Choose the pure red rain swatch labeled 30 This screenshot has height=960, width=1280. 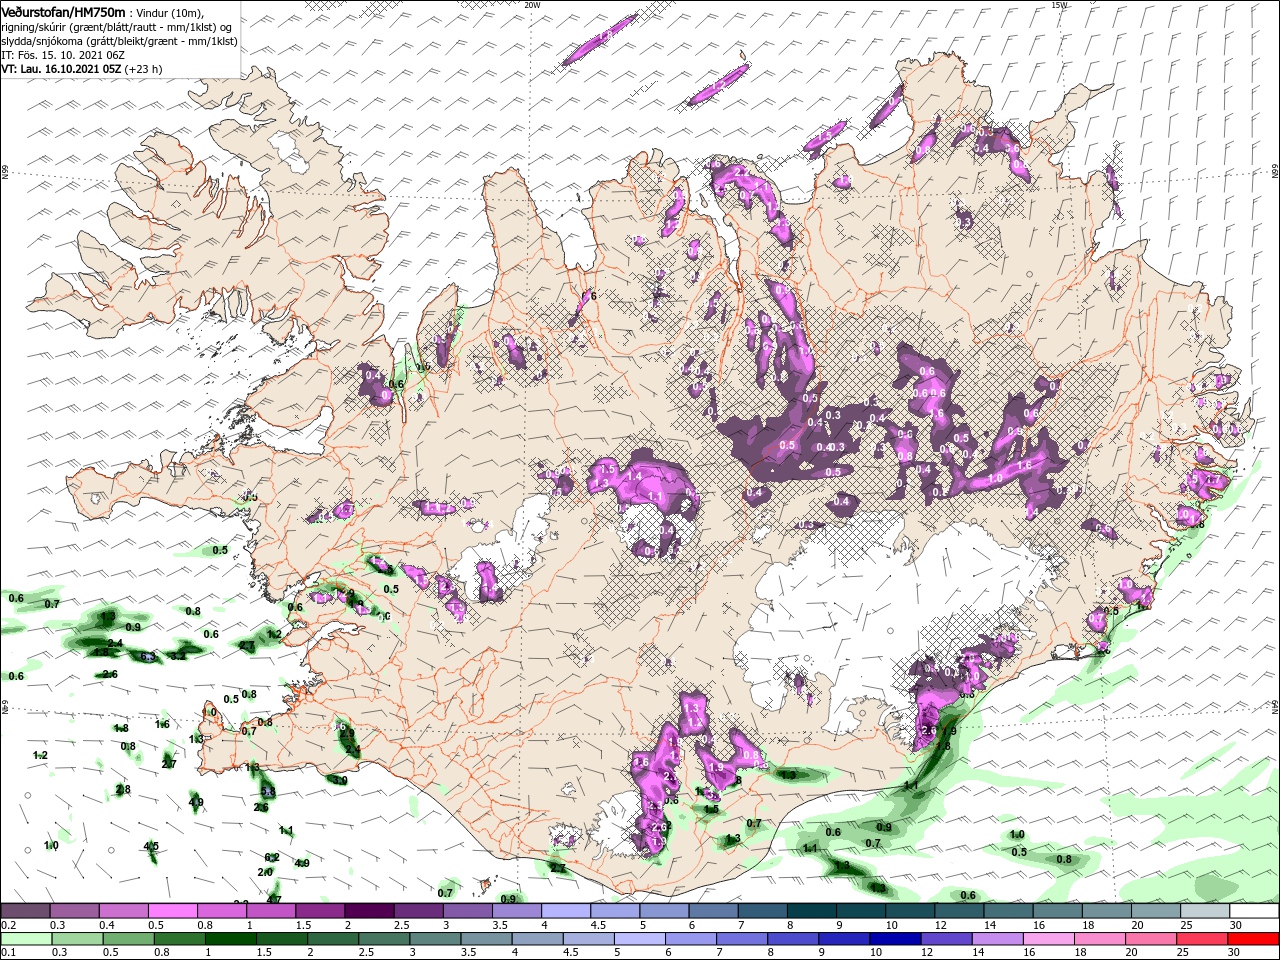tap(1254, 938)
